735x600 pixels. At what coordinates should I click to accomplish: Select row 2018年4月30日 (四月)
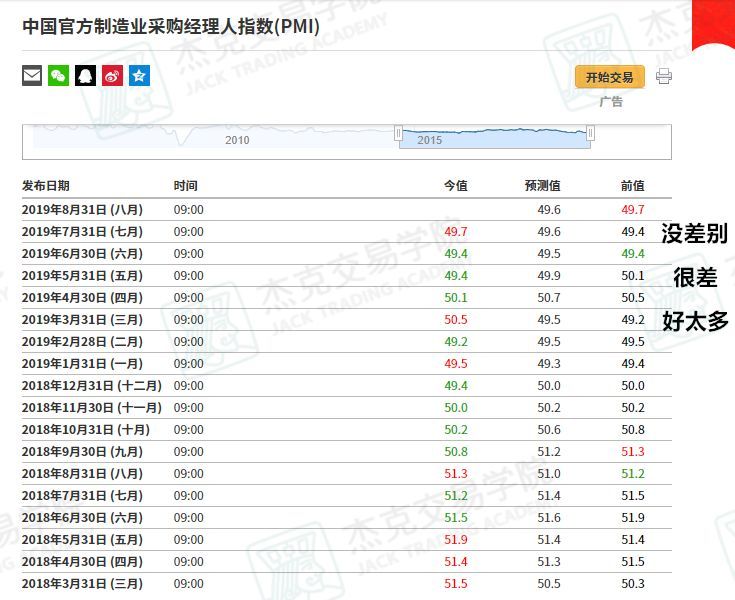click(x=347, y=562)
